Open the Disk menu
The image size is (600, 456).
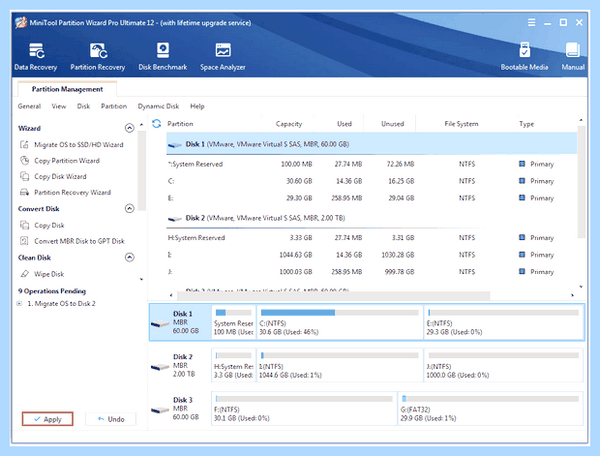(83, 106)
